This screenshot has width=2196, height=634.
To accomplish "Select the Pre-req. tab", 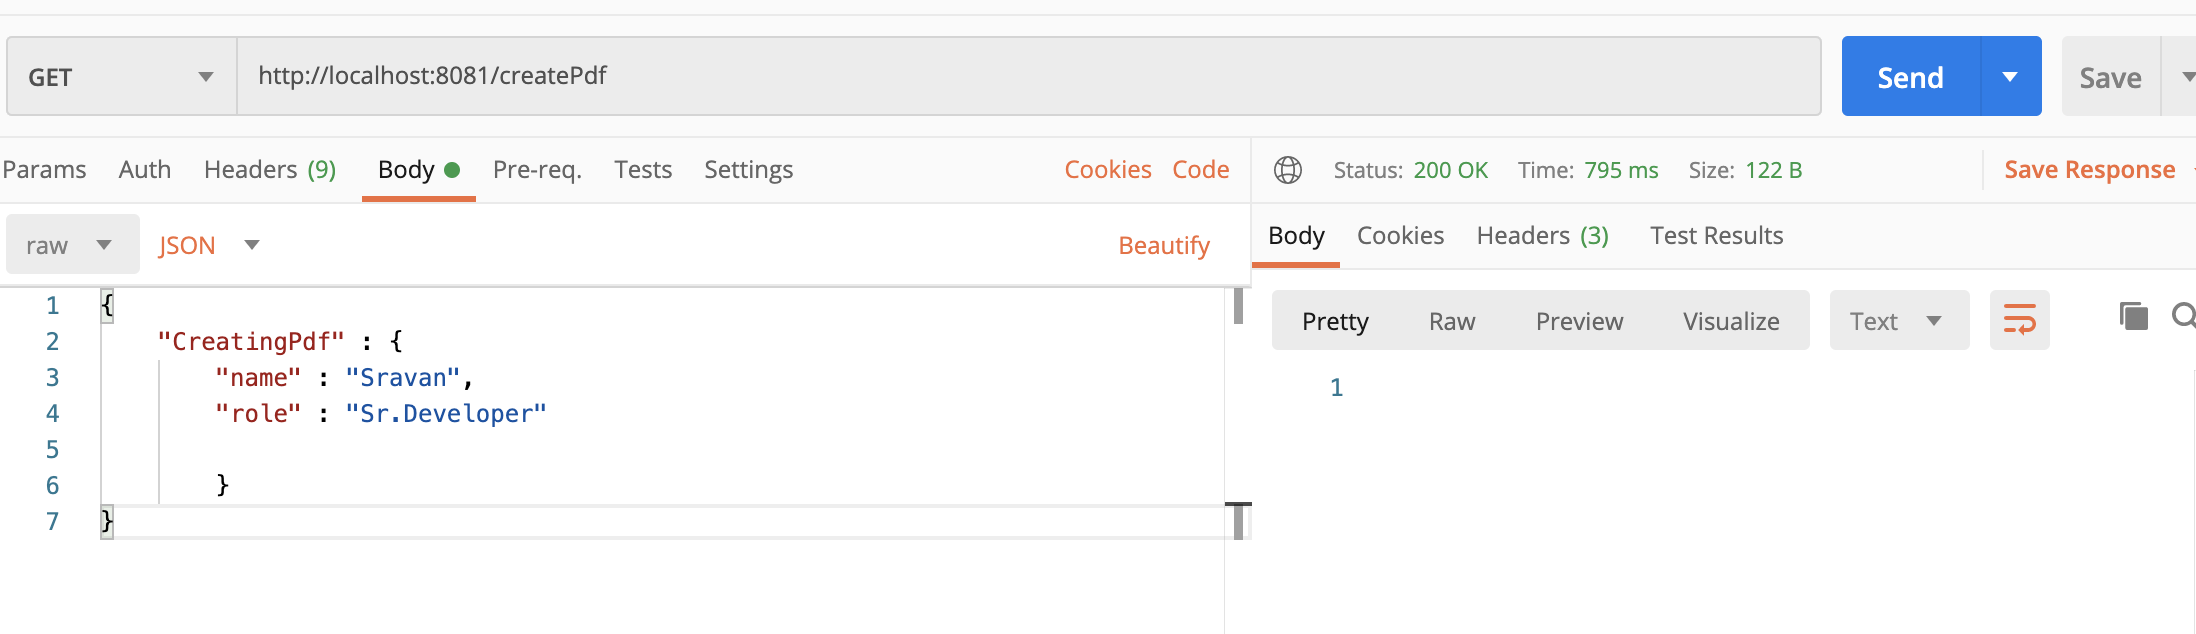I will pos(537,170).
